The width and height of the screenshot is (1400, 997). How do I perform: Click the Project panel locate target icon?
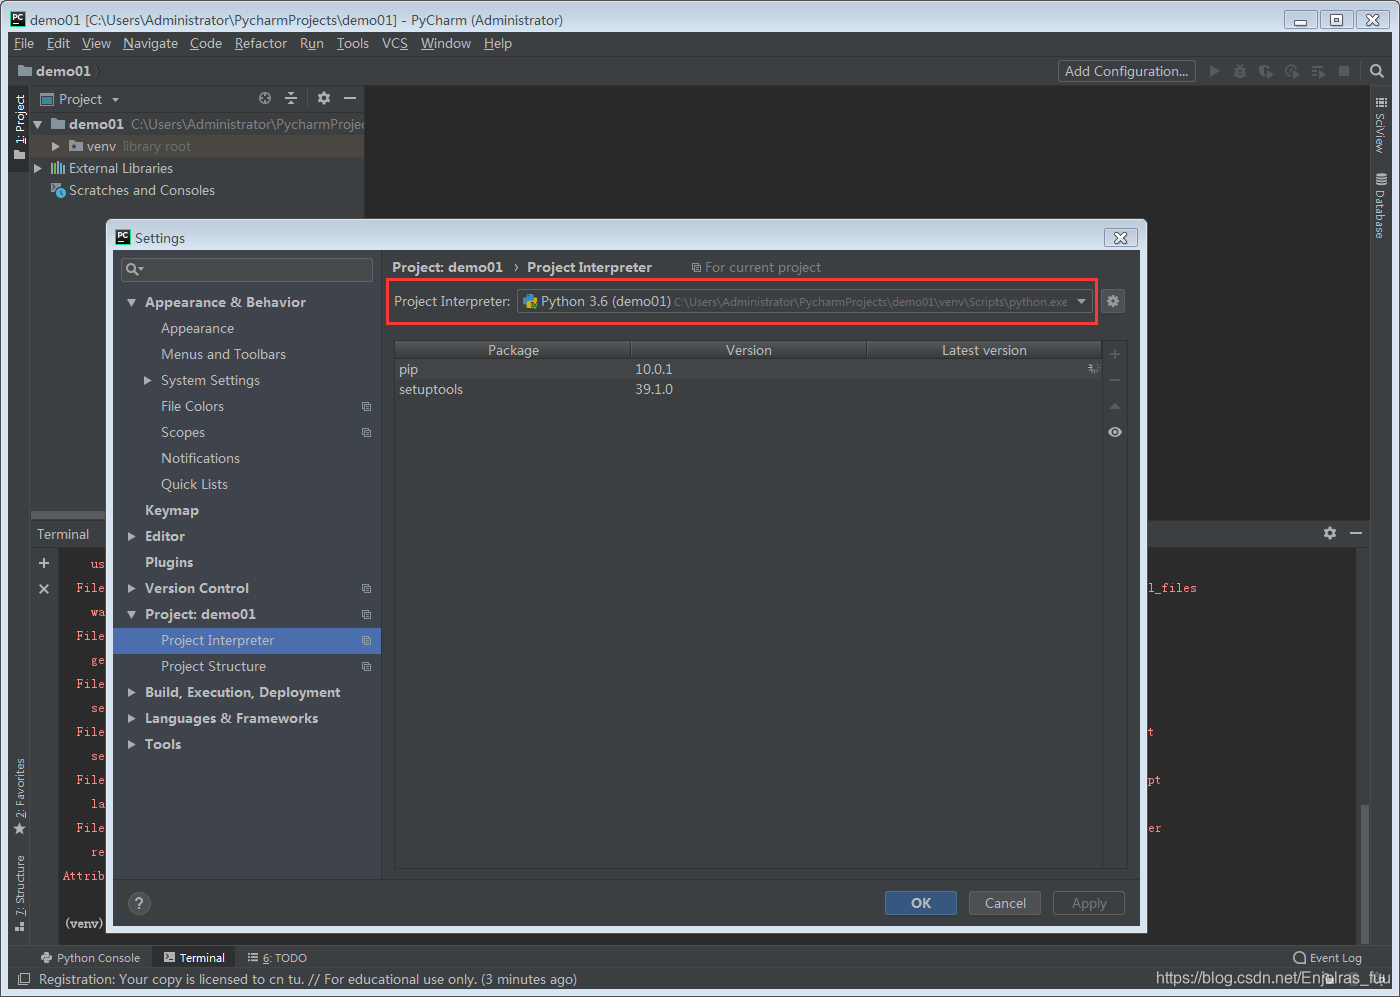(265, 98)
